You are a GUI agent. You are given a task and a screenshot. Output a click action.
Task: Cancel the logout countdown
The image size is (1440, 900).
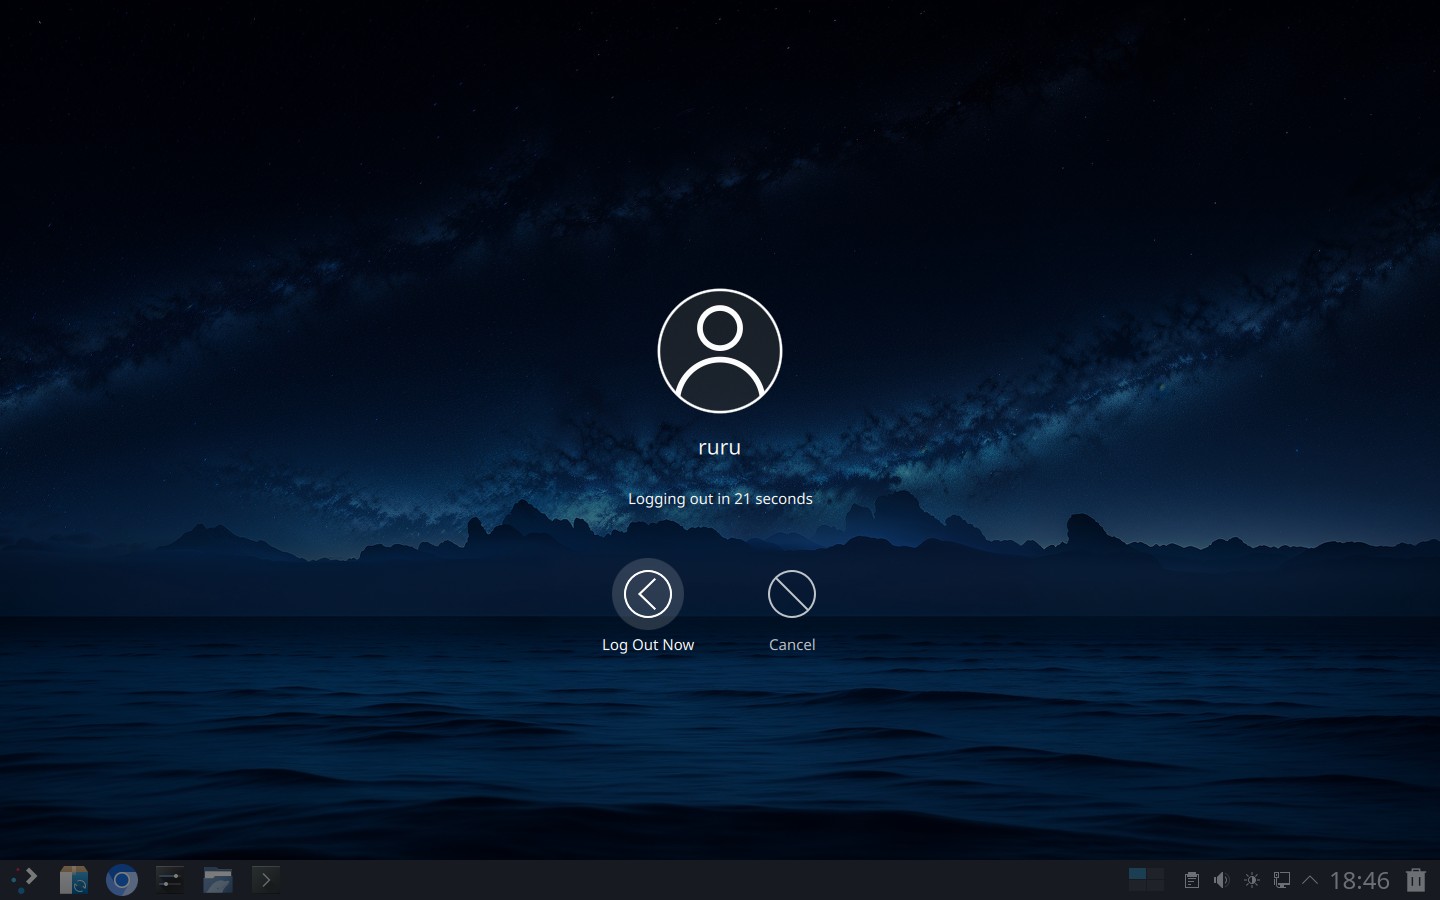[791, 594]
